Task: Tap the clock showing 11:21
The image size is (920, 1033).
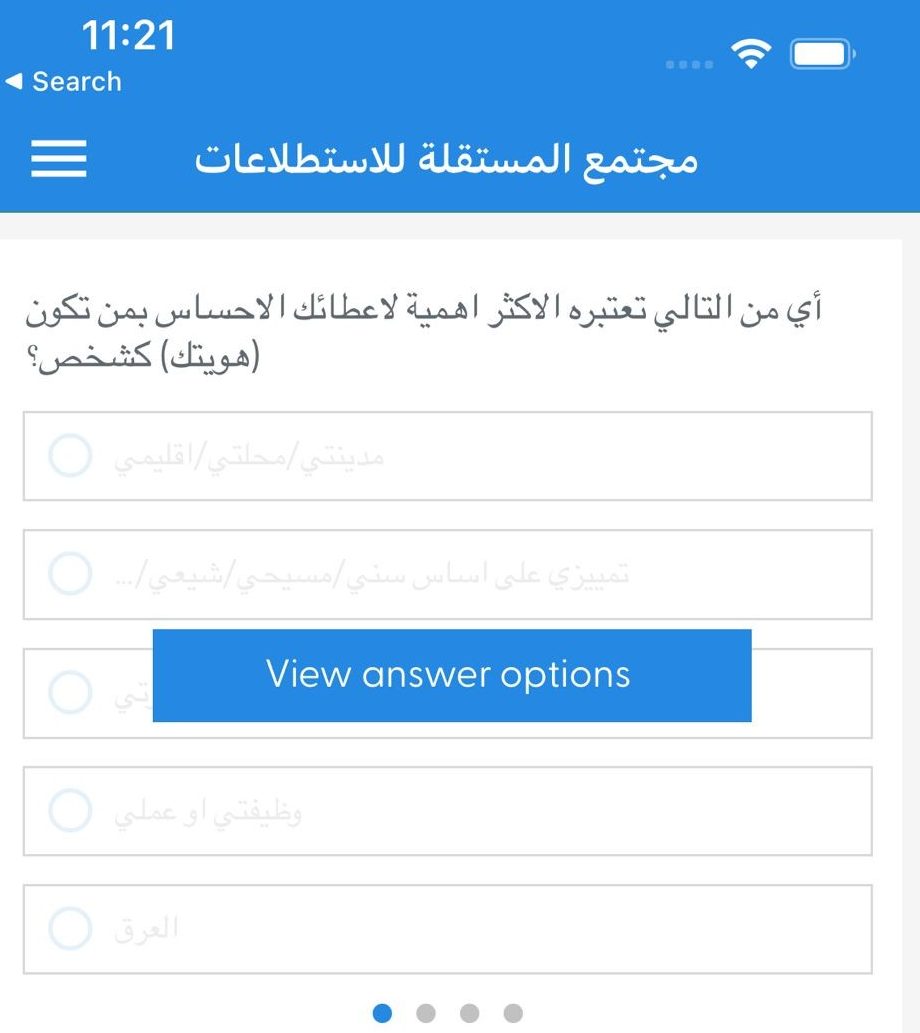Action: 129,36
